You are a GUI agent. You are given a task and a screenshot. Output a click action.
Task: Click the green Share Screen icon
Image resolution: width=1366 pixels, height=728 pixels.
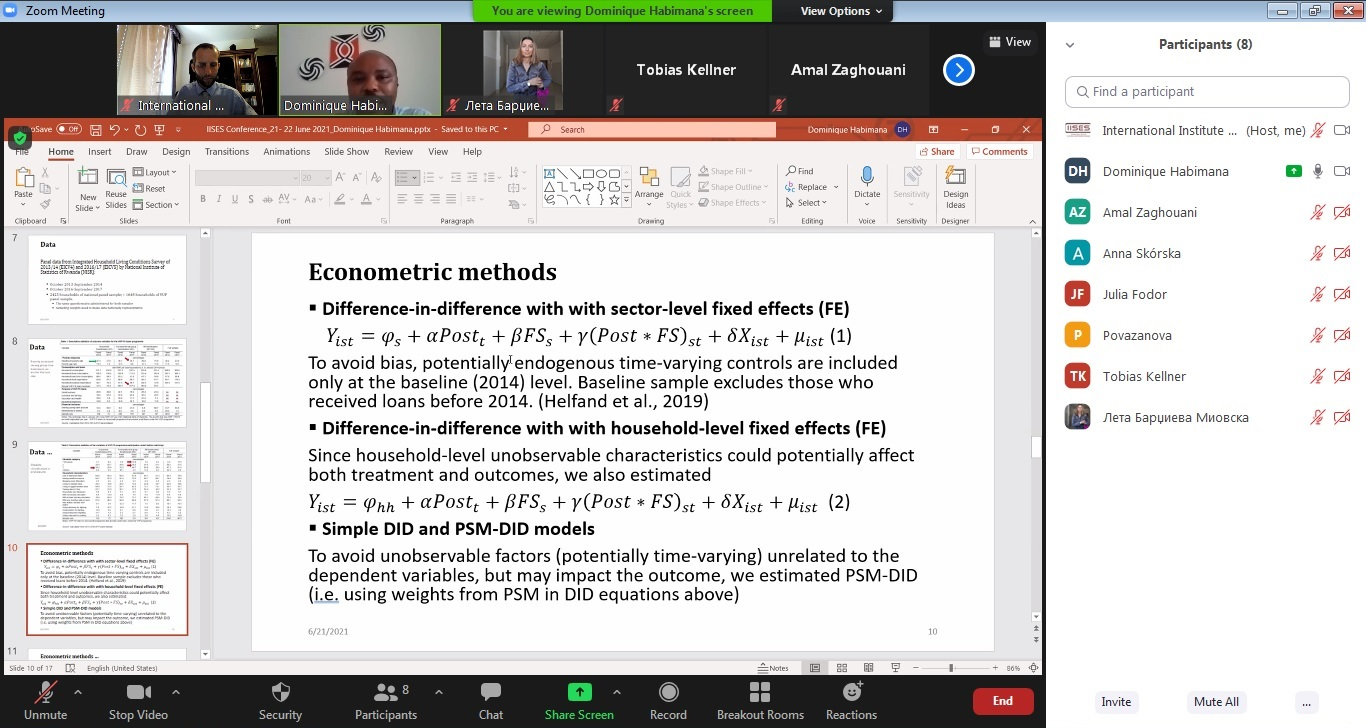click(x=579, y=692)
